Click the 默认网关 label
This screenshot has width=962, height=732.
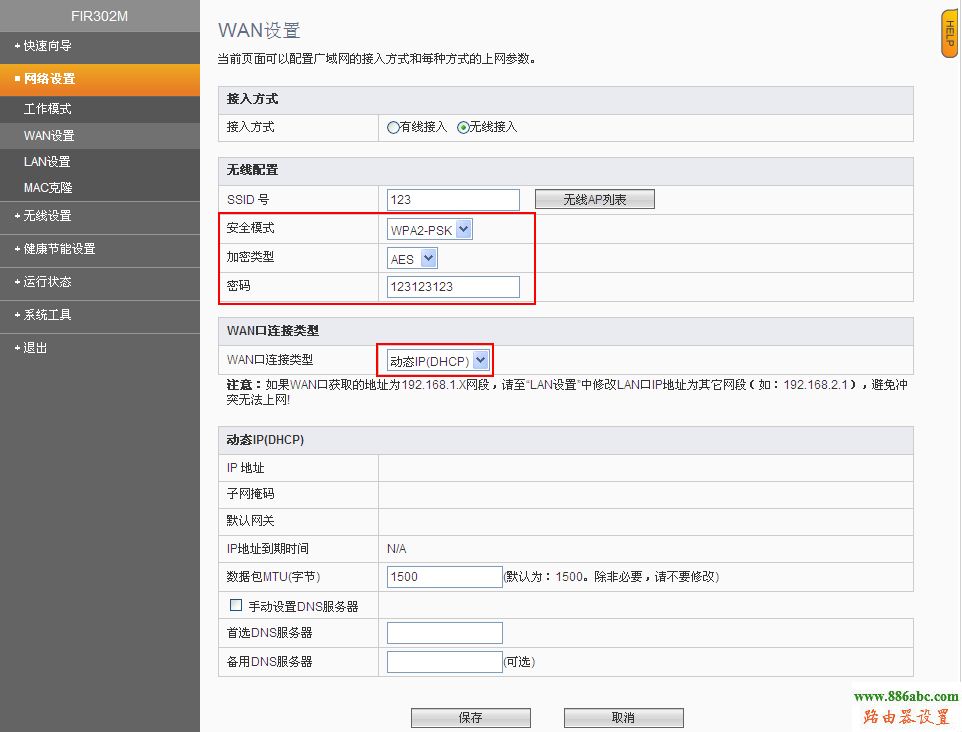click(250, 520)
